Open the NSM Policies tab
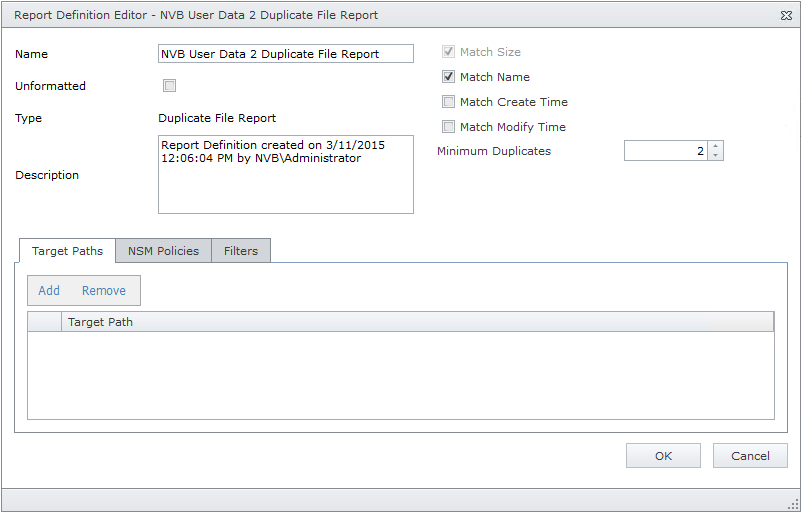Viewport: 803px width, 514px height. (x=163, y=251)
